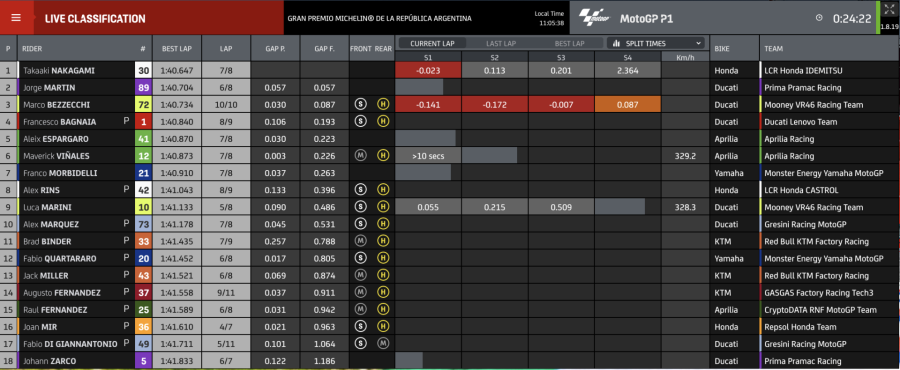Click the fullscreen expand icon
The width and height of the screenshot is (900, 370).
(x=889, y=9)
